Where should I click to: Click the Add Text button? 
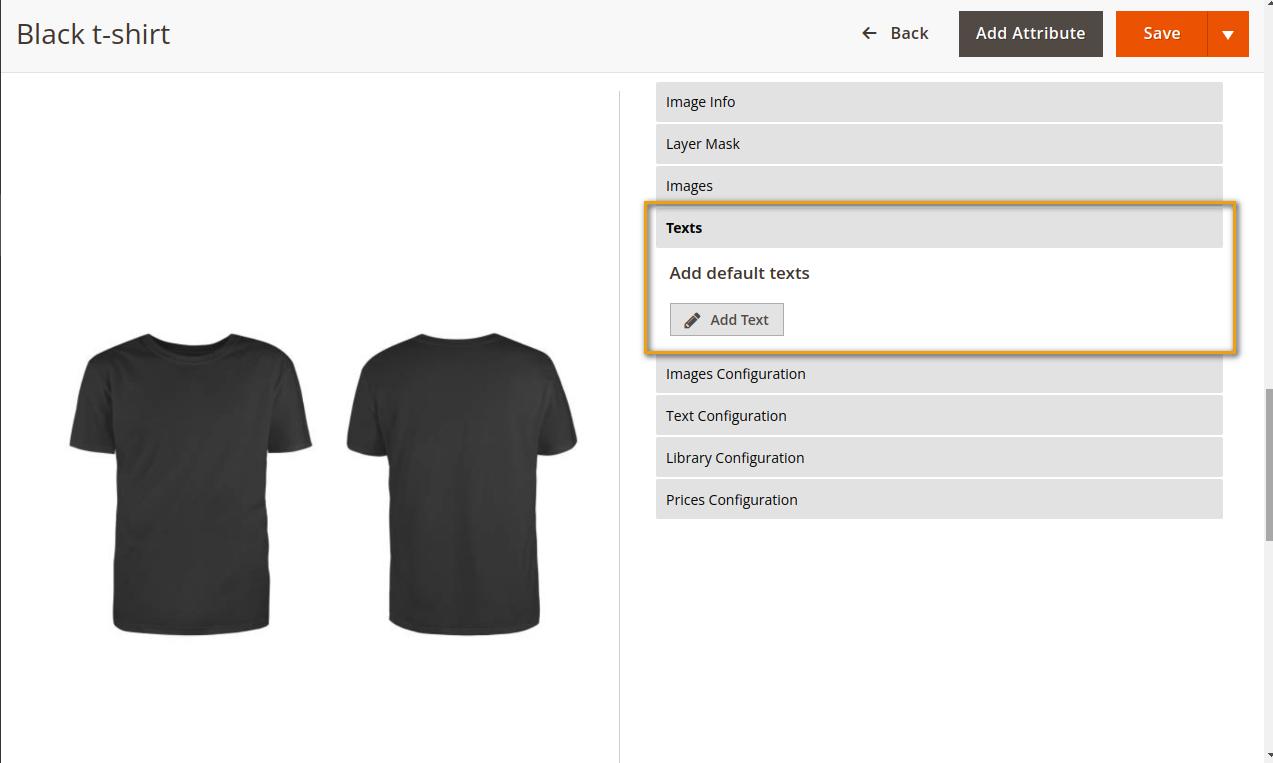click(x=726, y=320)
